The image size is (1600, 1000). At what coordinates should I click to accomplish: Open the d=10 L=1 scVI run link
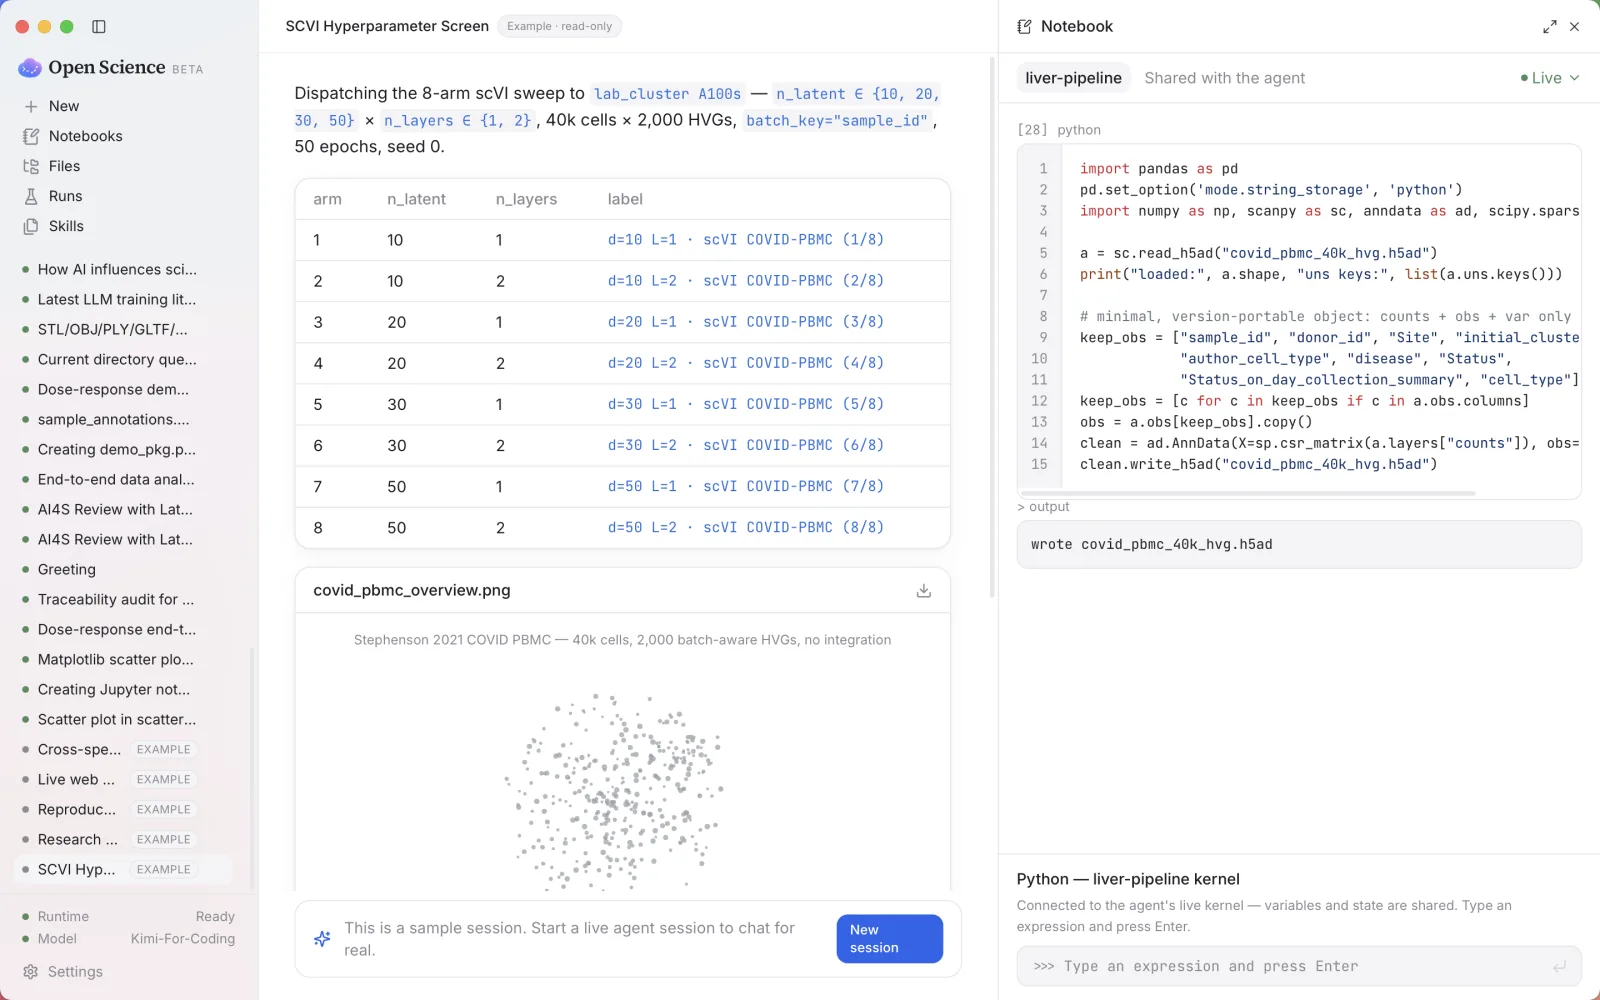click(746, 240)
